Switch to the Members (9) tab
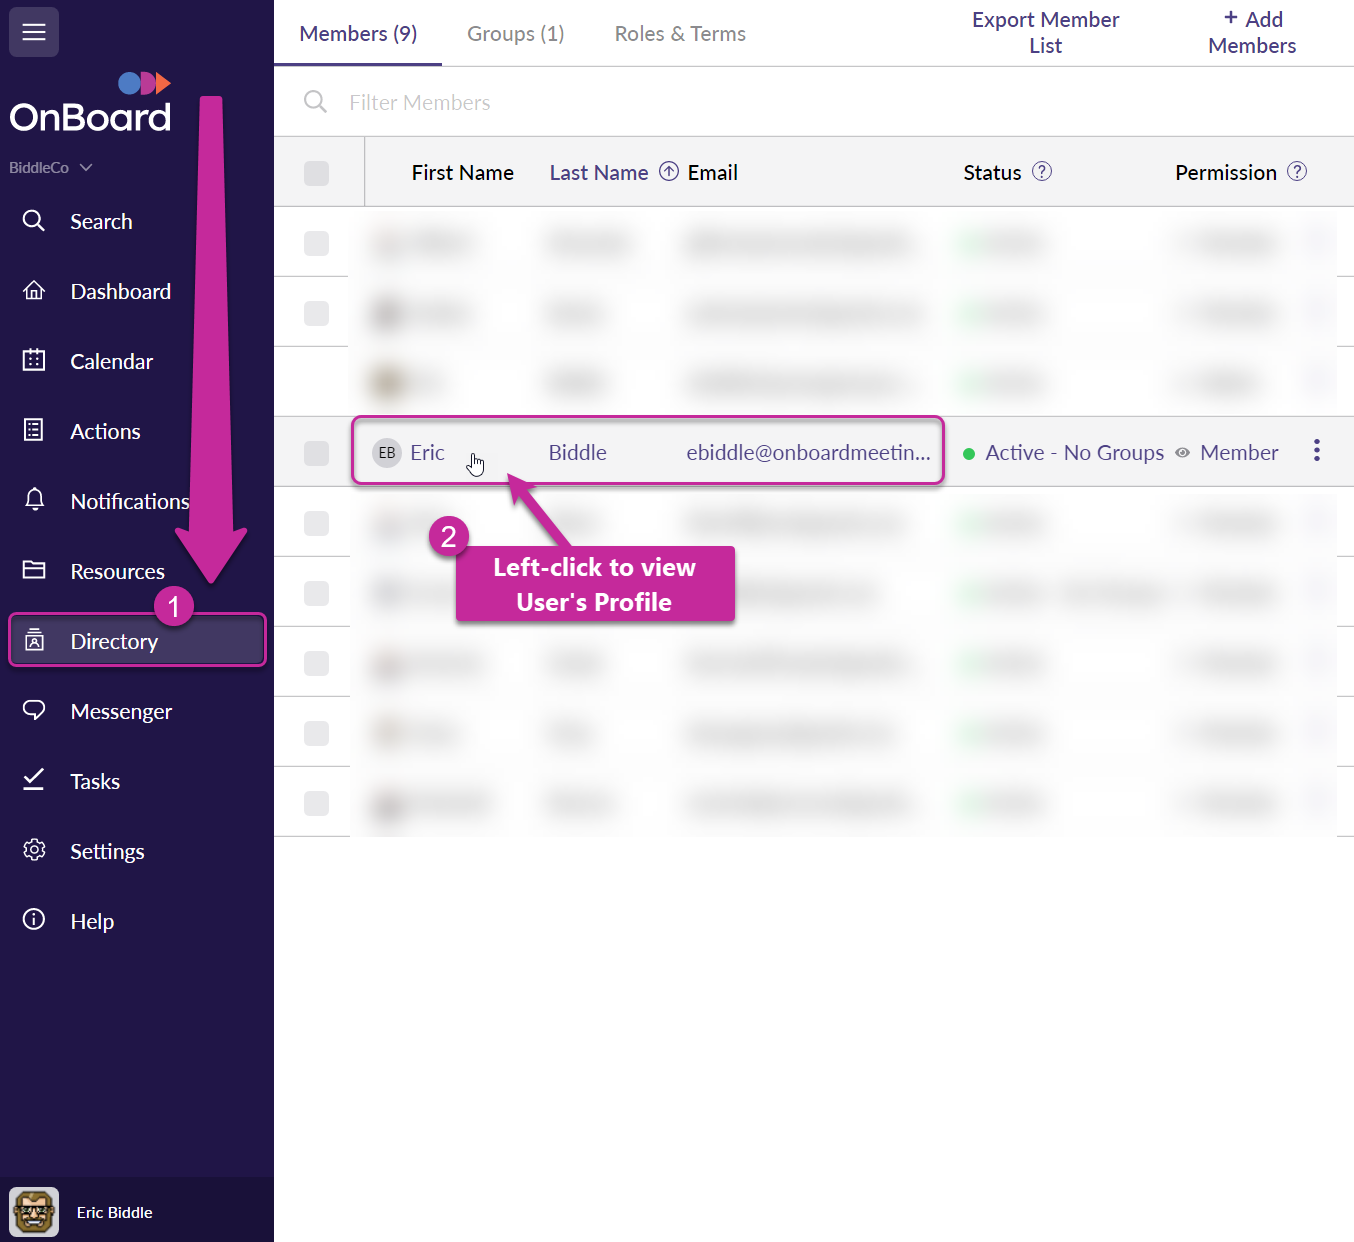Screen dimensions: 1354x1242 click(358, 33)
